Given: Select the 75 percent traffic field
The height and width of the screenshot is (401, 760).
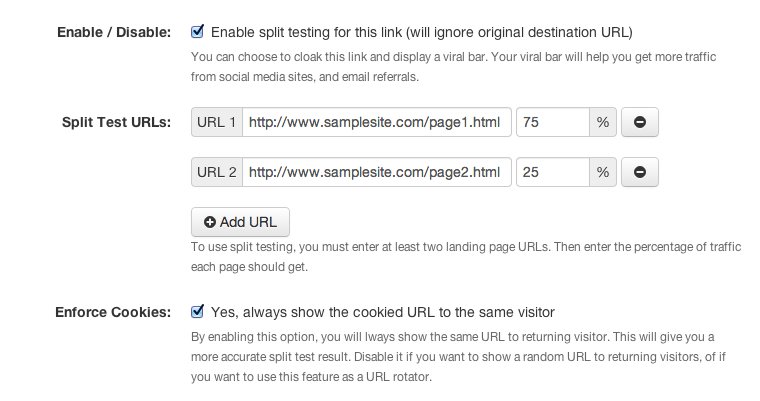Looking at the screenshot, I should click(x=553, y=123).
